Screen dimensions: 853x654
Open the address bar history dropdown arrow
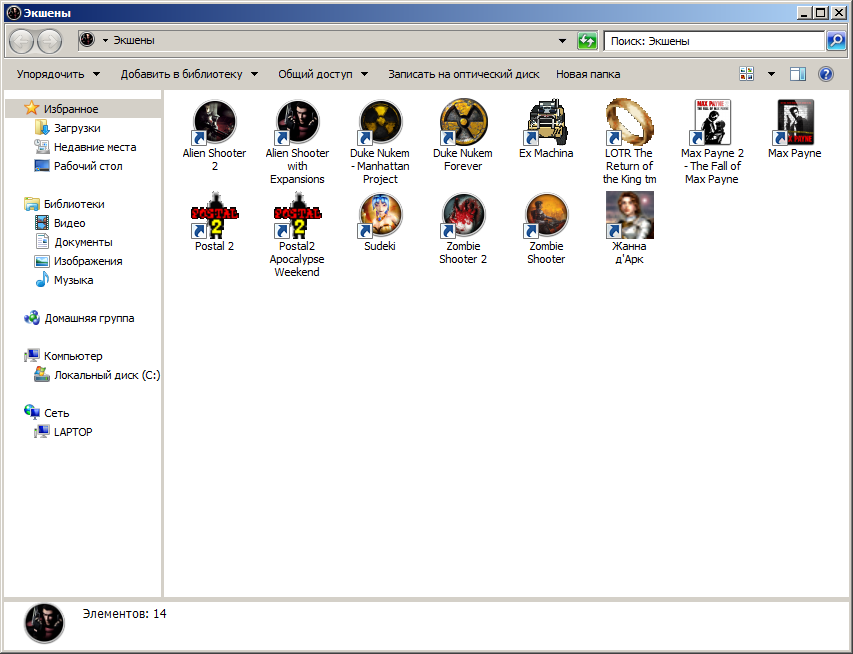pyautogui.click(x=563, y=41)
